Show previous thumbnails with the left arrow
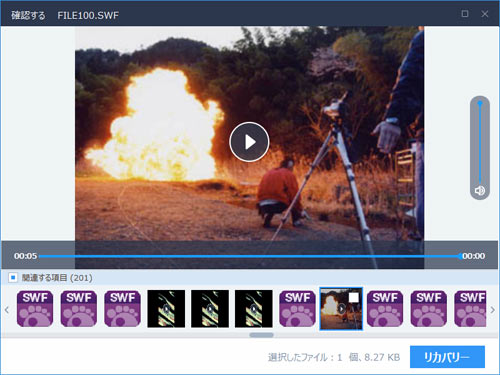 click(x=7, y=310)
